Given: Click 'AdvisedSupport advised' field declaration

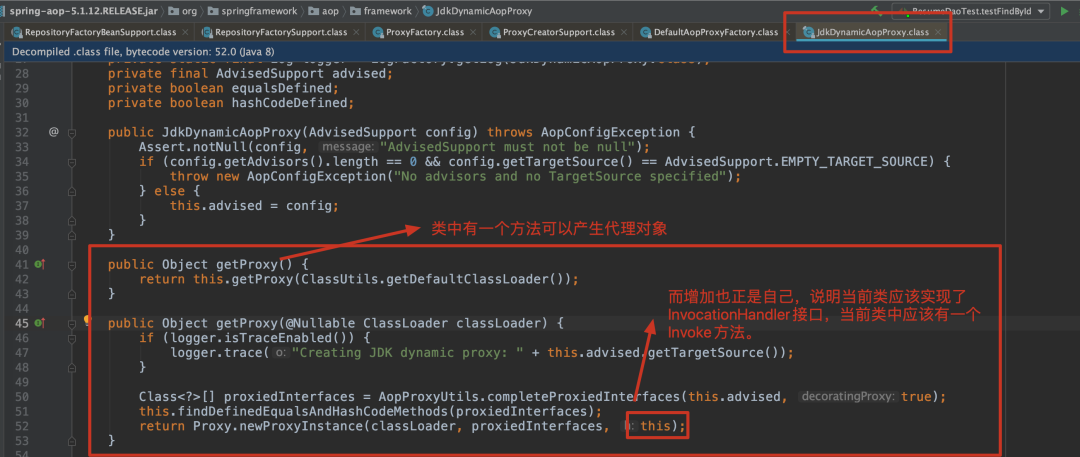Looking at the screenshot, I should point(304,74).
